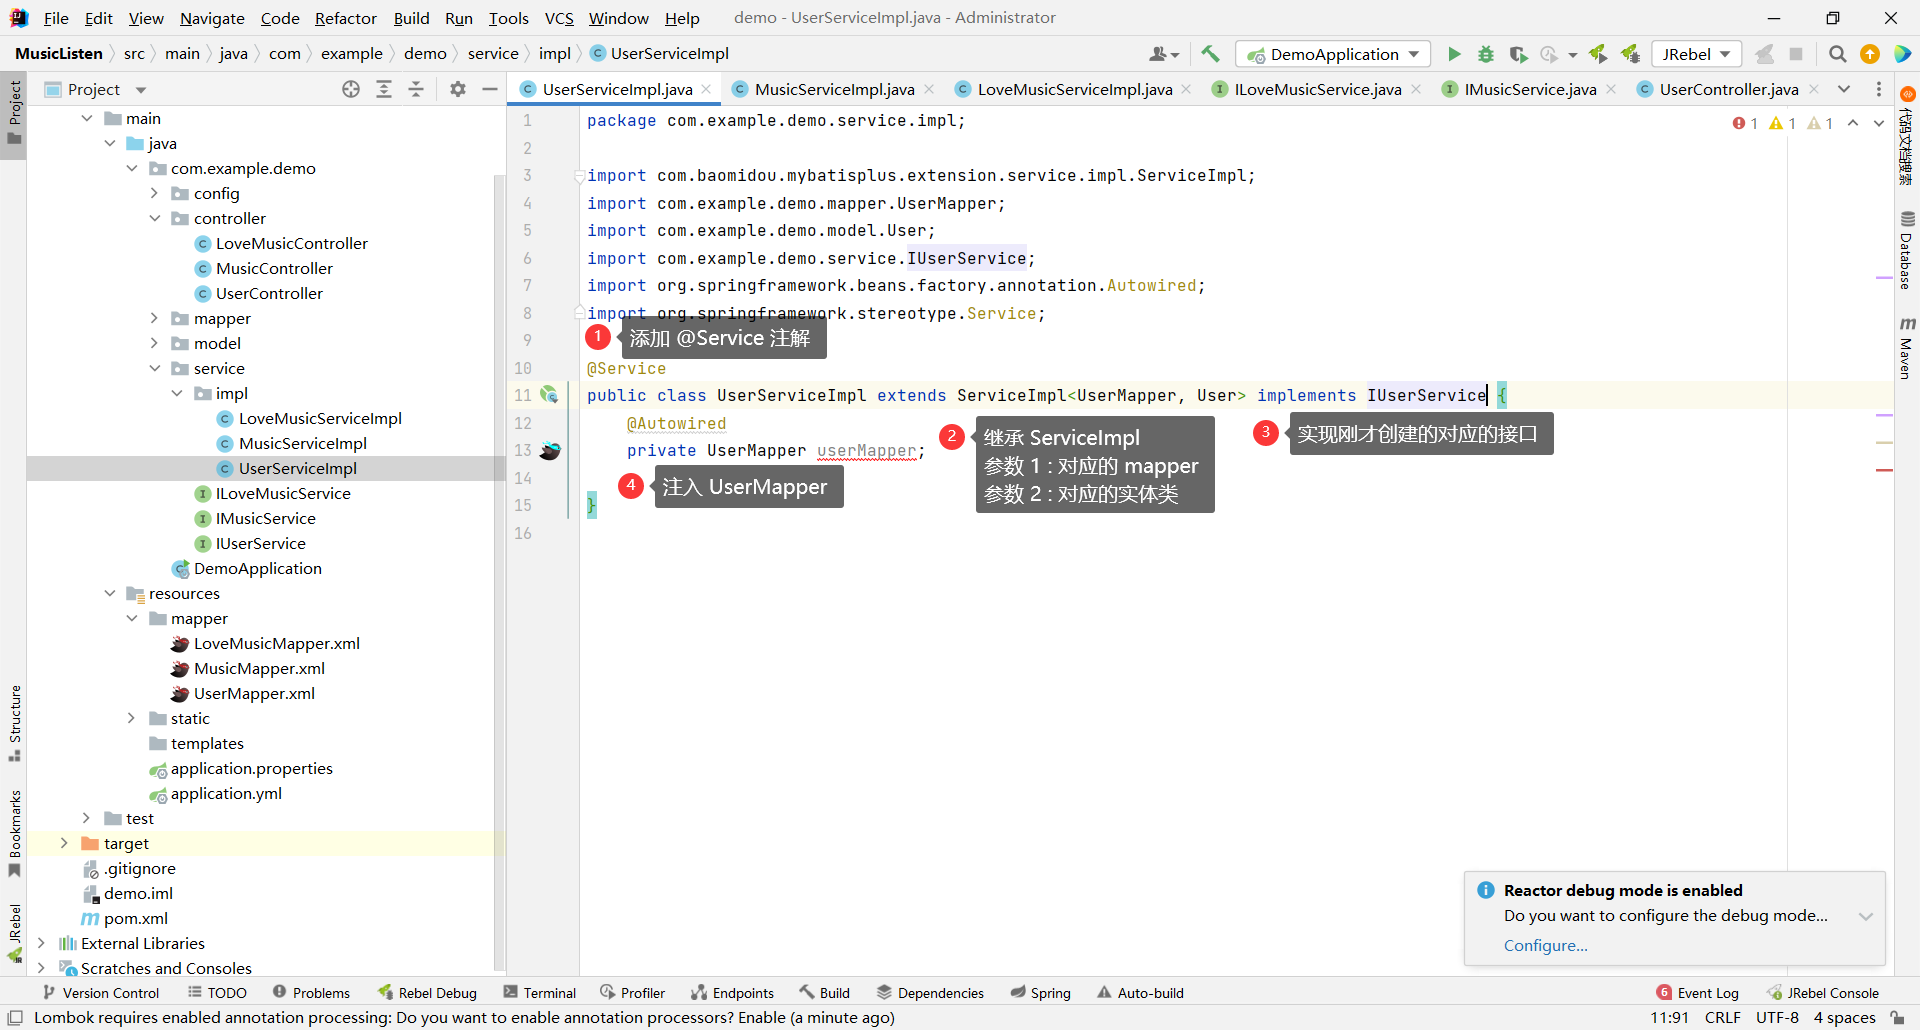Open the Terminal tool window

tap(540, 992)
